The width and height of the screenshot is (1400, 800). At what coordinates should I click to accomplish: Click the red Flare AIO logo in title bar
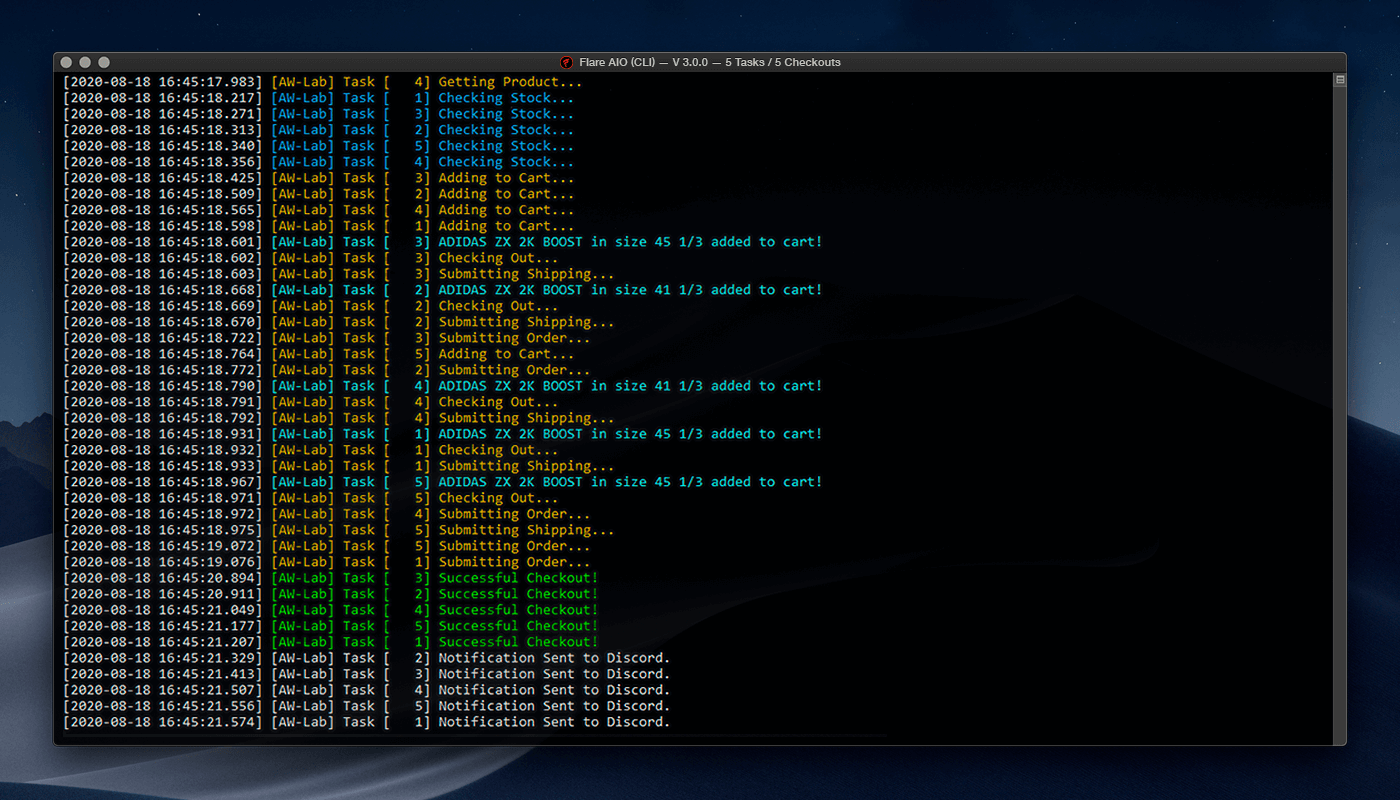(x=566, y=62)
